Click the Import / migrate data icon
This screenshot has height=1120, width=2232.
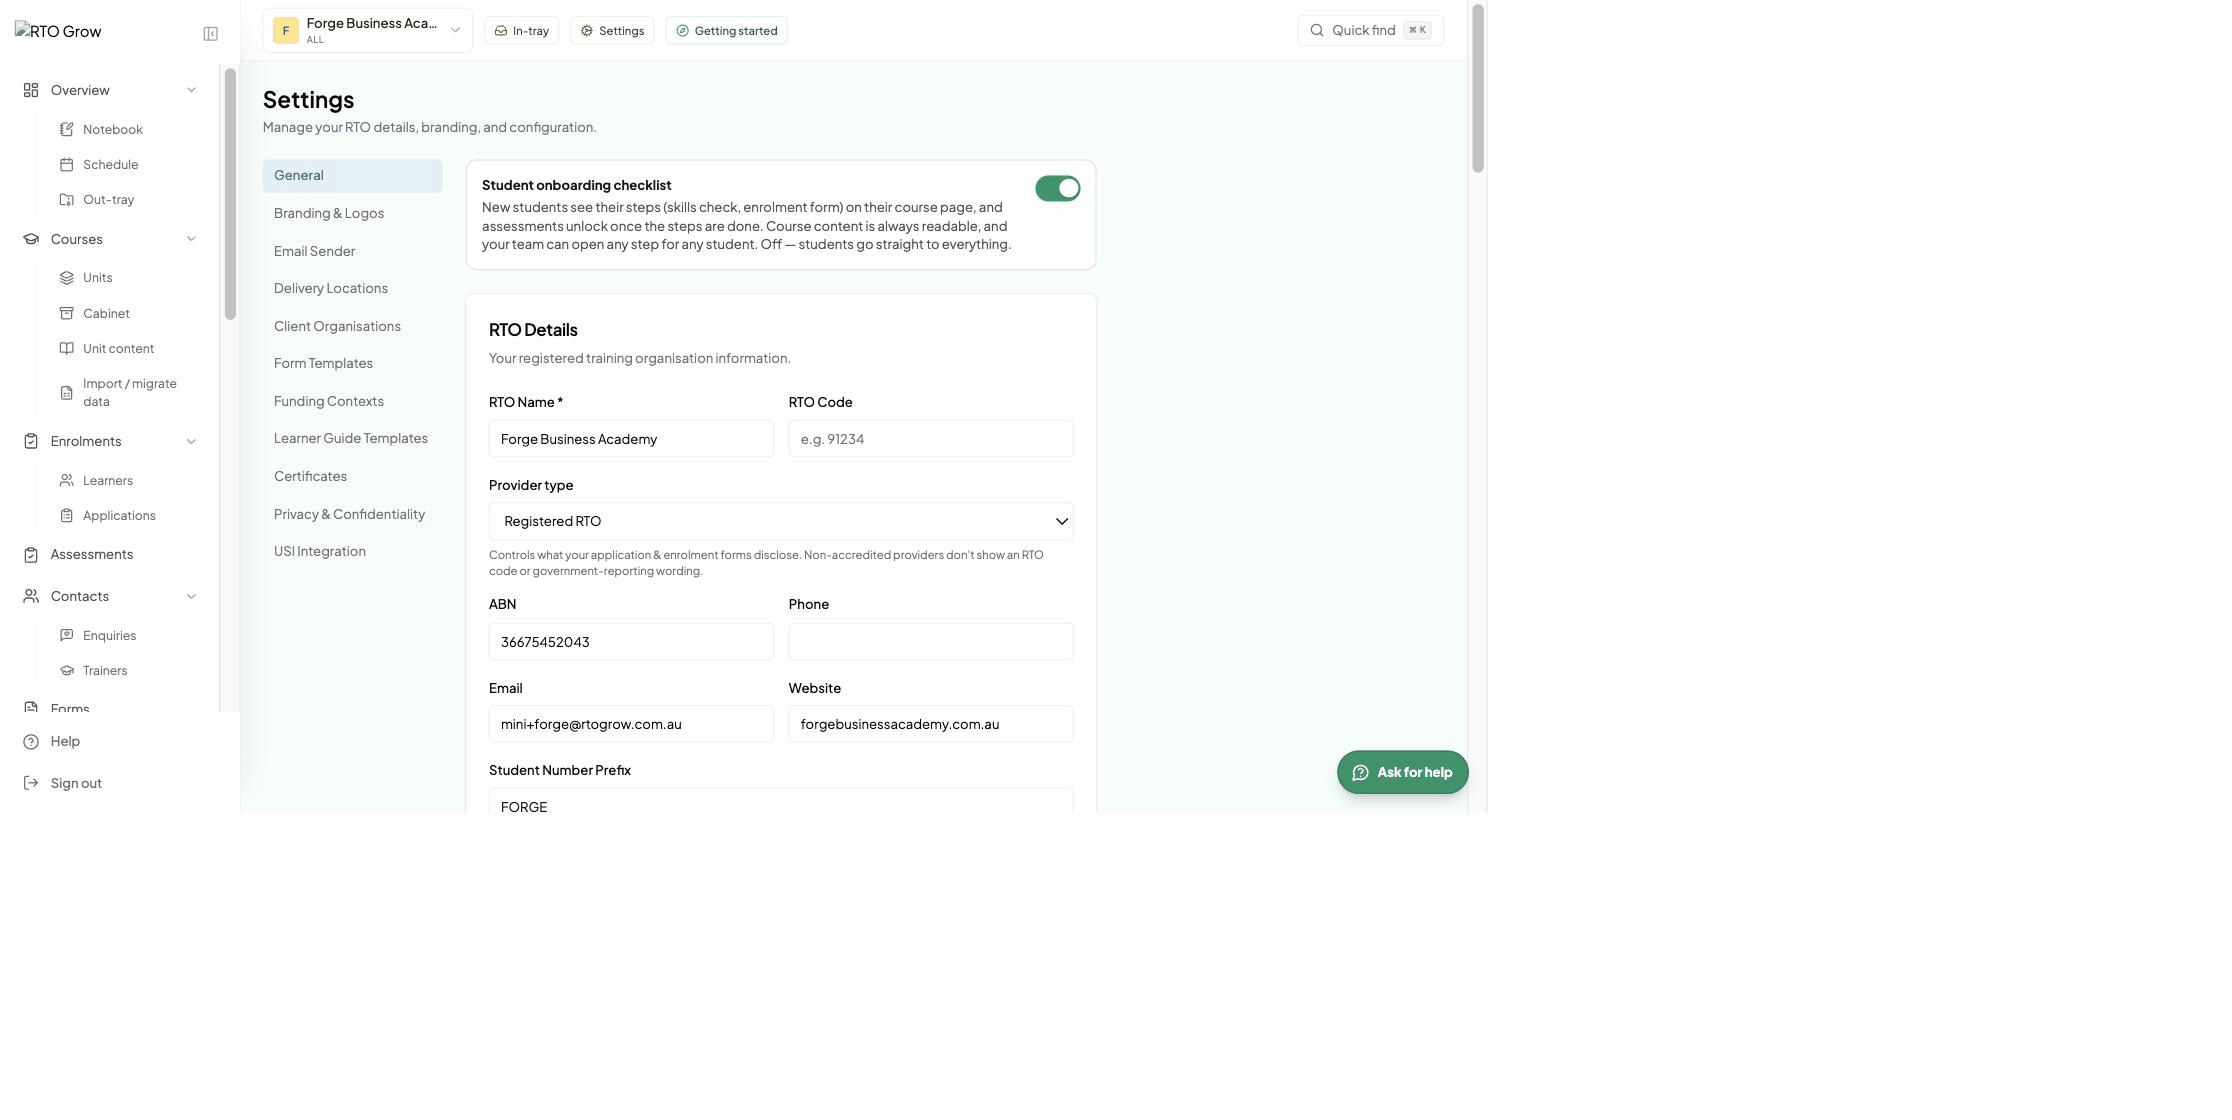(67, 393)
